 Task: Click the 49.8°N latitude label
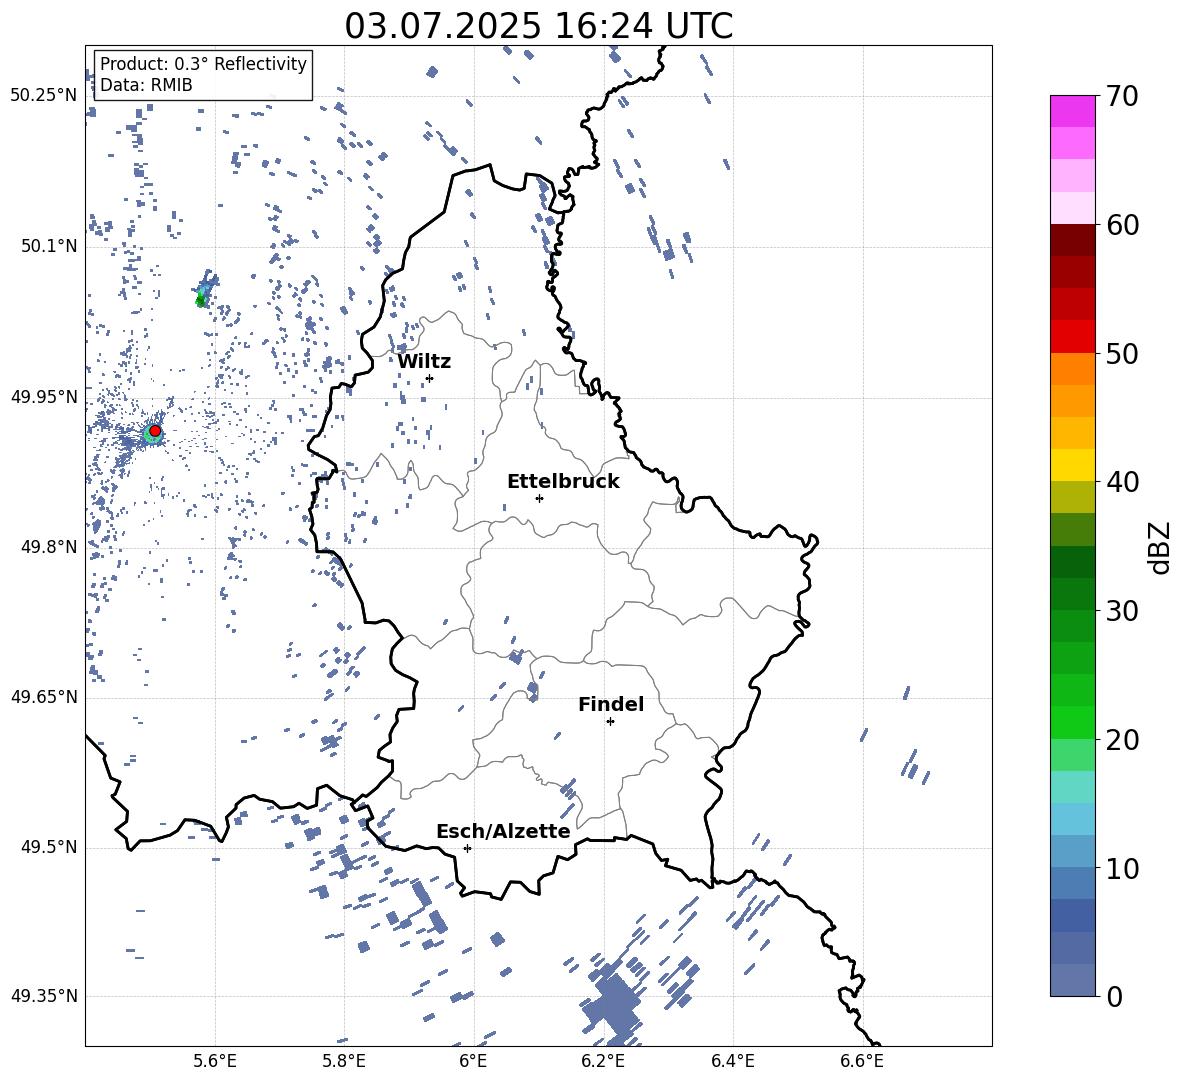tap(48, 547)
